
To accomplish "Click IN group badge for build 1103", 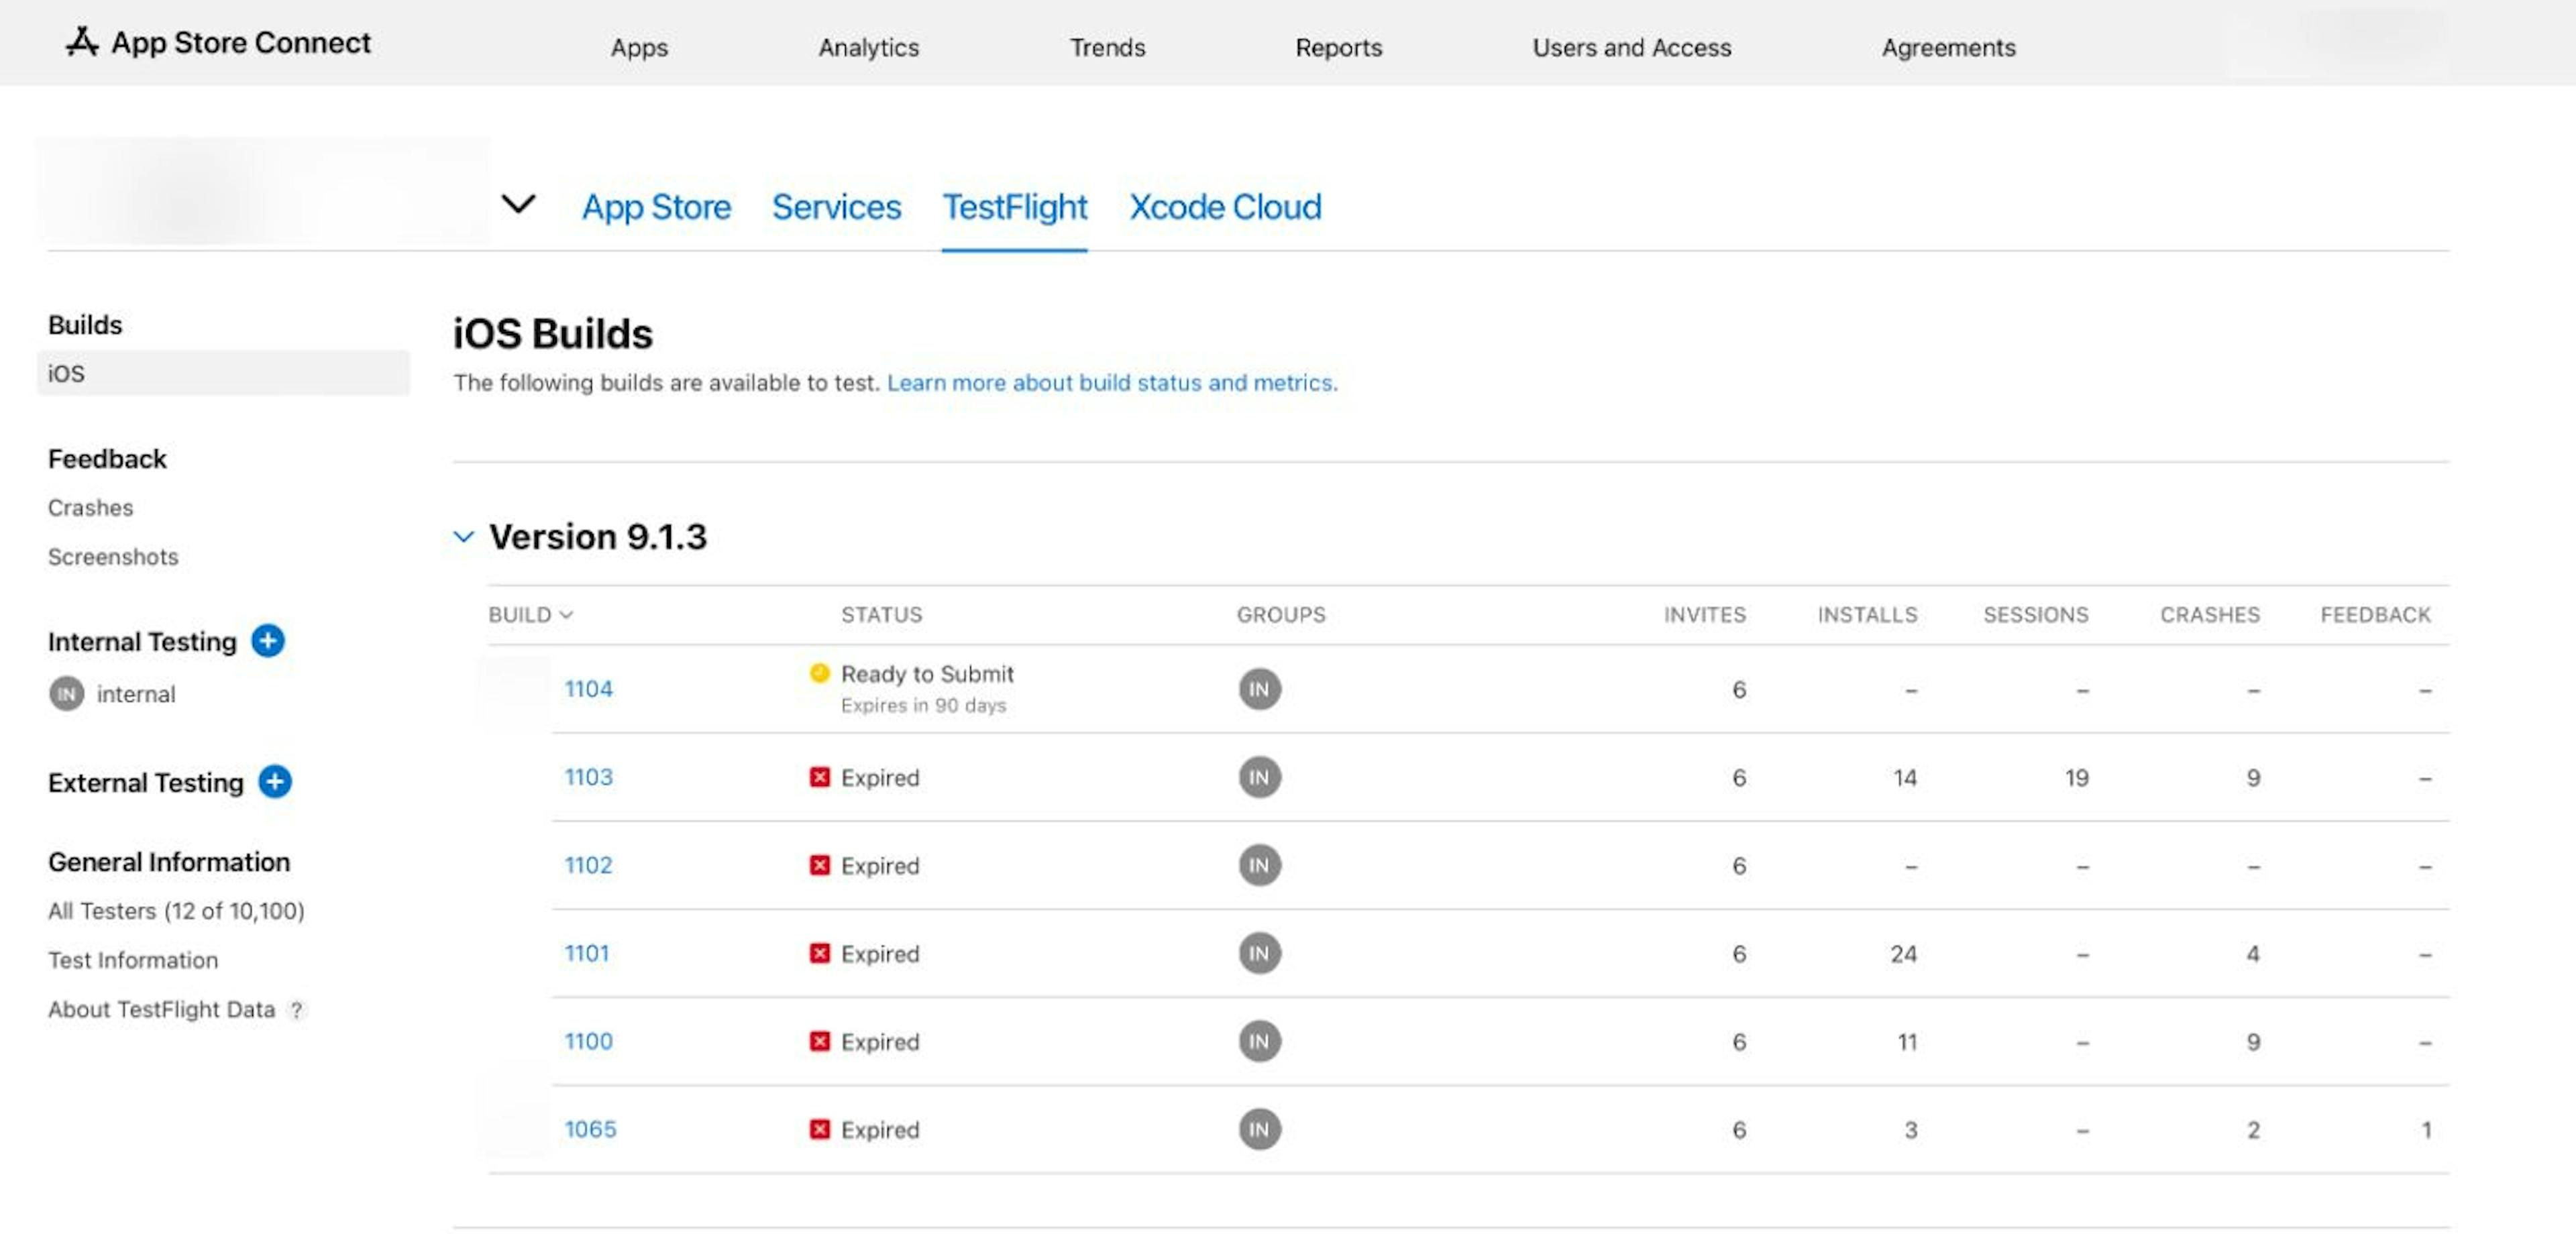I will [1260, 776].
